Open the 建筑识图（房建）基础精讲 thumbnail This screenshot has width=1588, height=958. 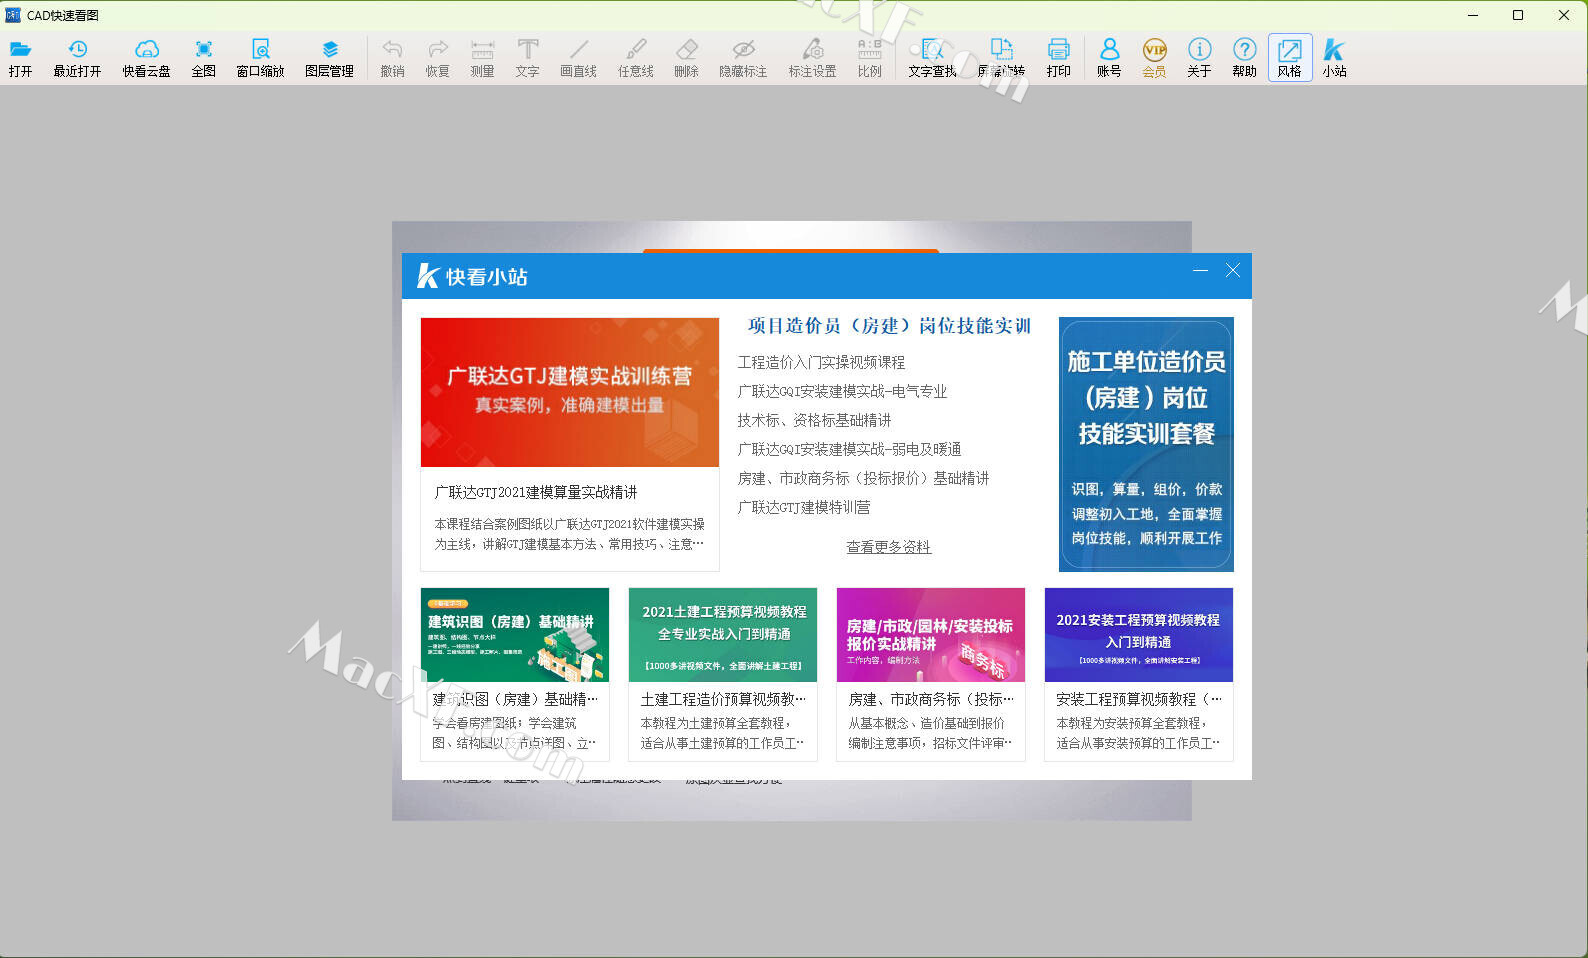[515, 635]
